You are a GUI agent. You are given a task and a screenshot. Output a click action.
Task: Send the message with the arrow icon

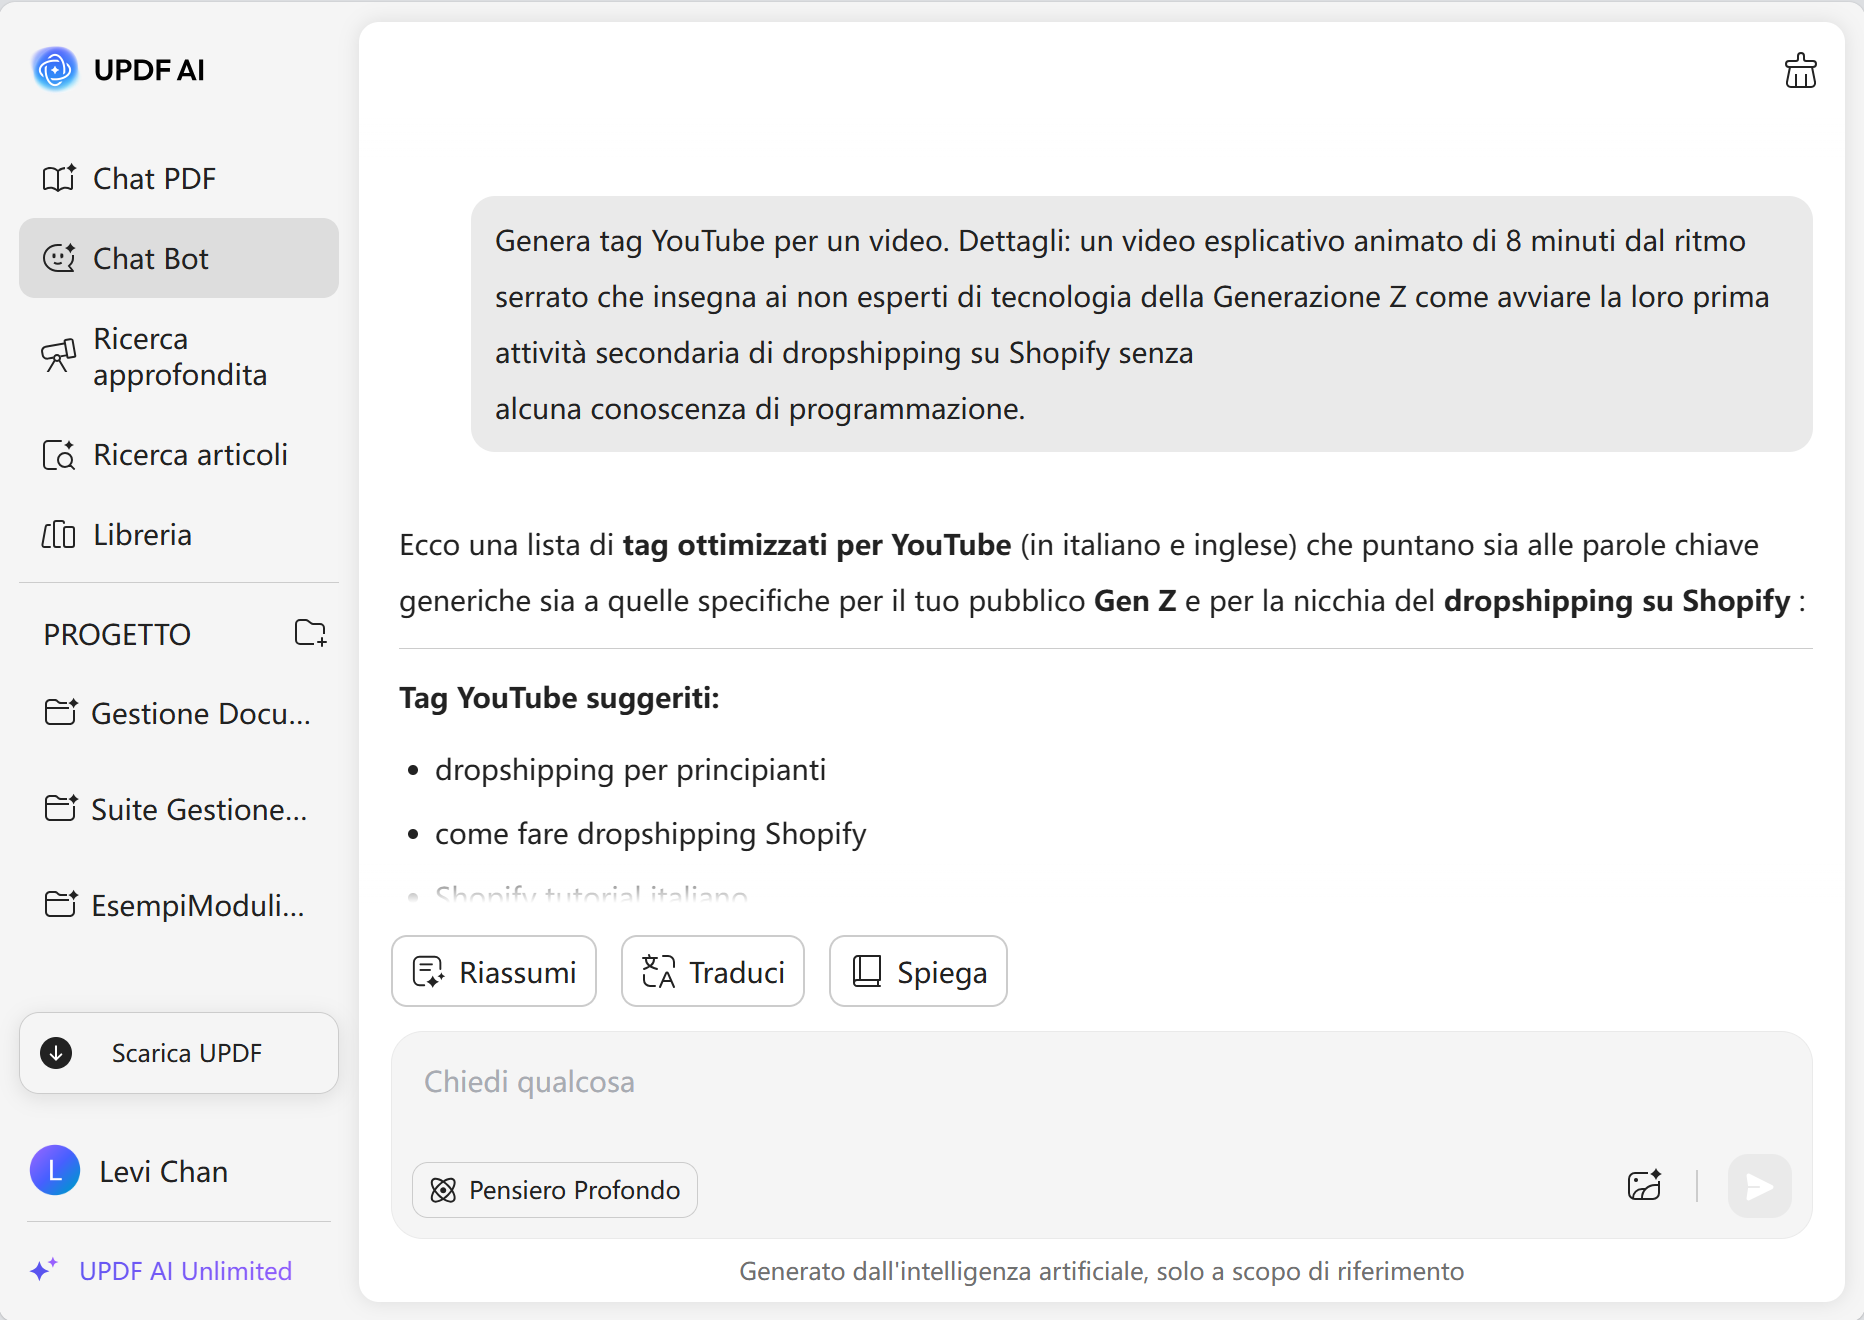[x=1758, y=1187]
